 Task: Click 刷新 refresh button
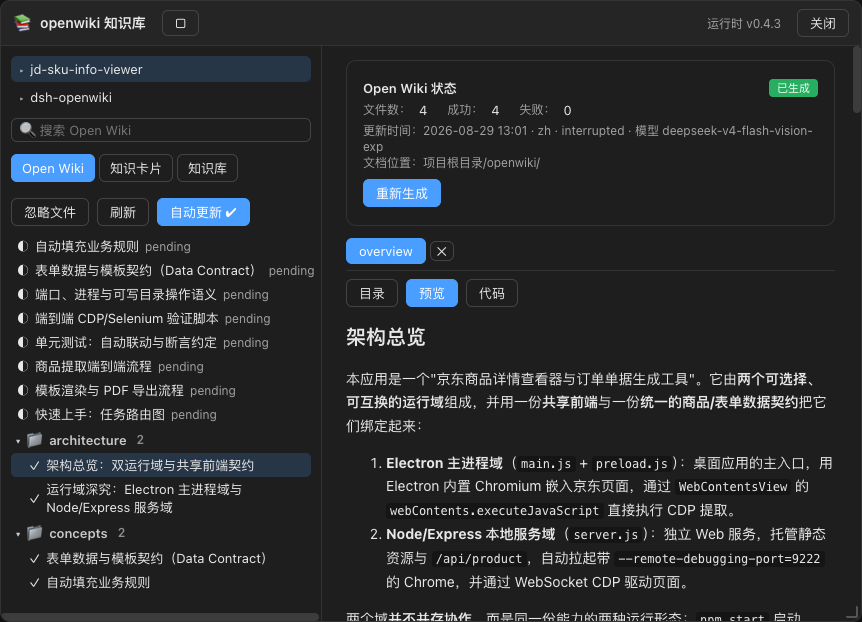click(123, 212)
